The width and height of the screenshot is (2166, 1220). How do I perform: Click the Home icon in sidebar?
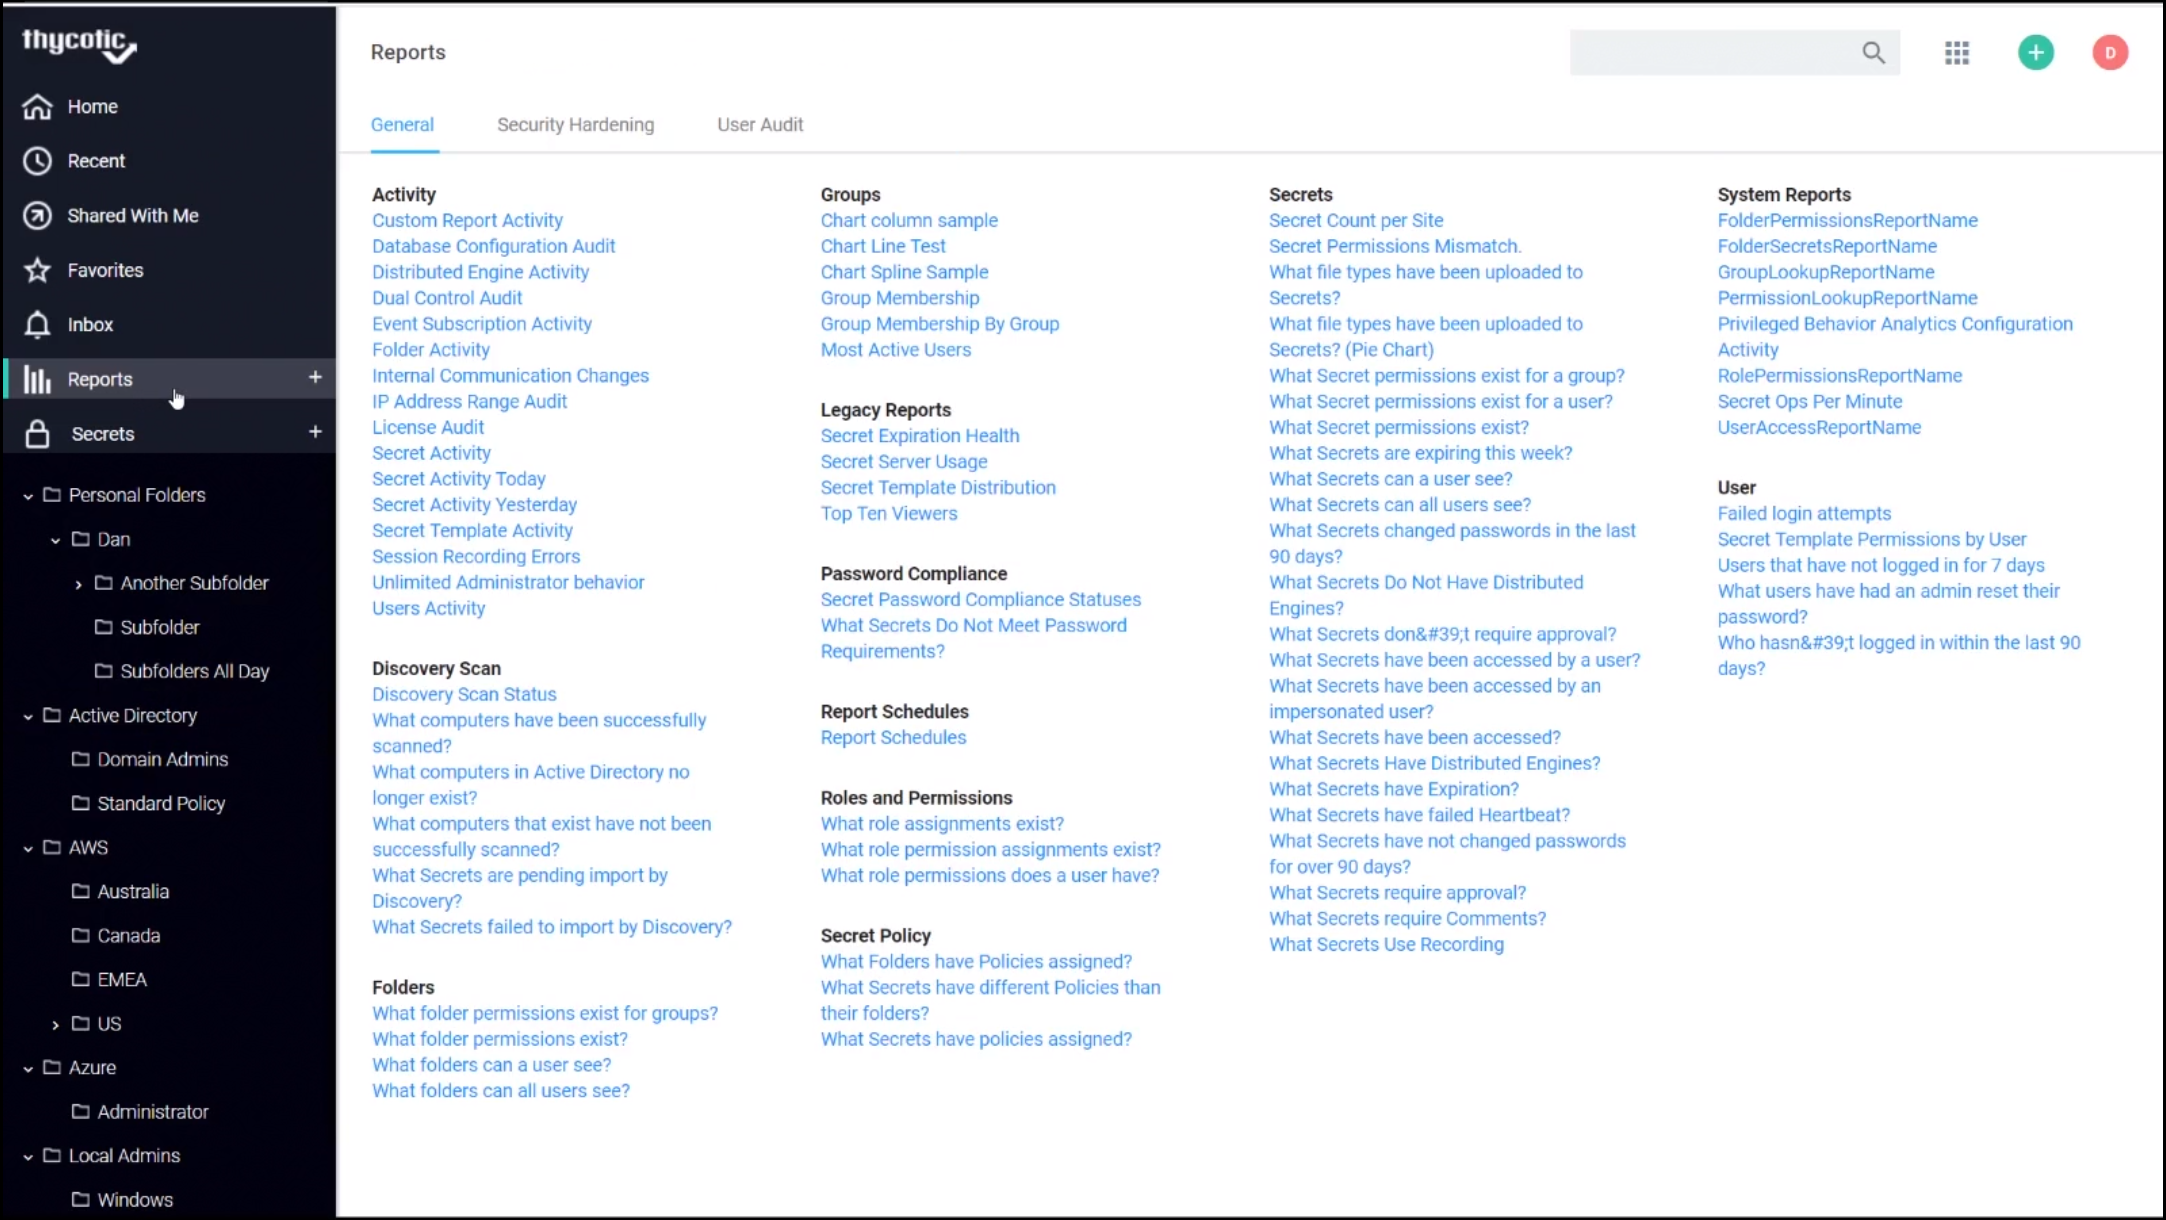tap(37, 106)
